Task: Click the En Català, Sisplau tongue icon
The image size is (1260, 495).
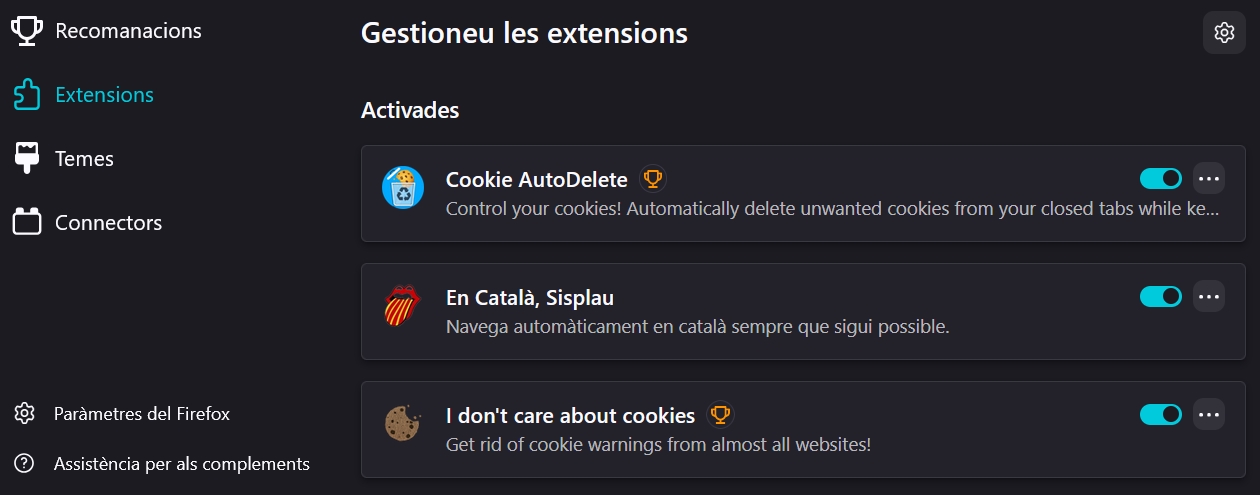Action: pyautogui.click(x=403, y=306)
